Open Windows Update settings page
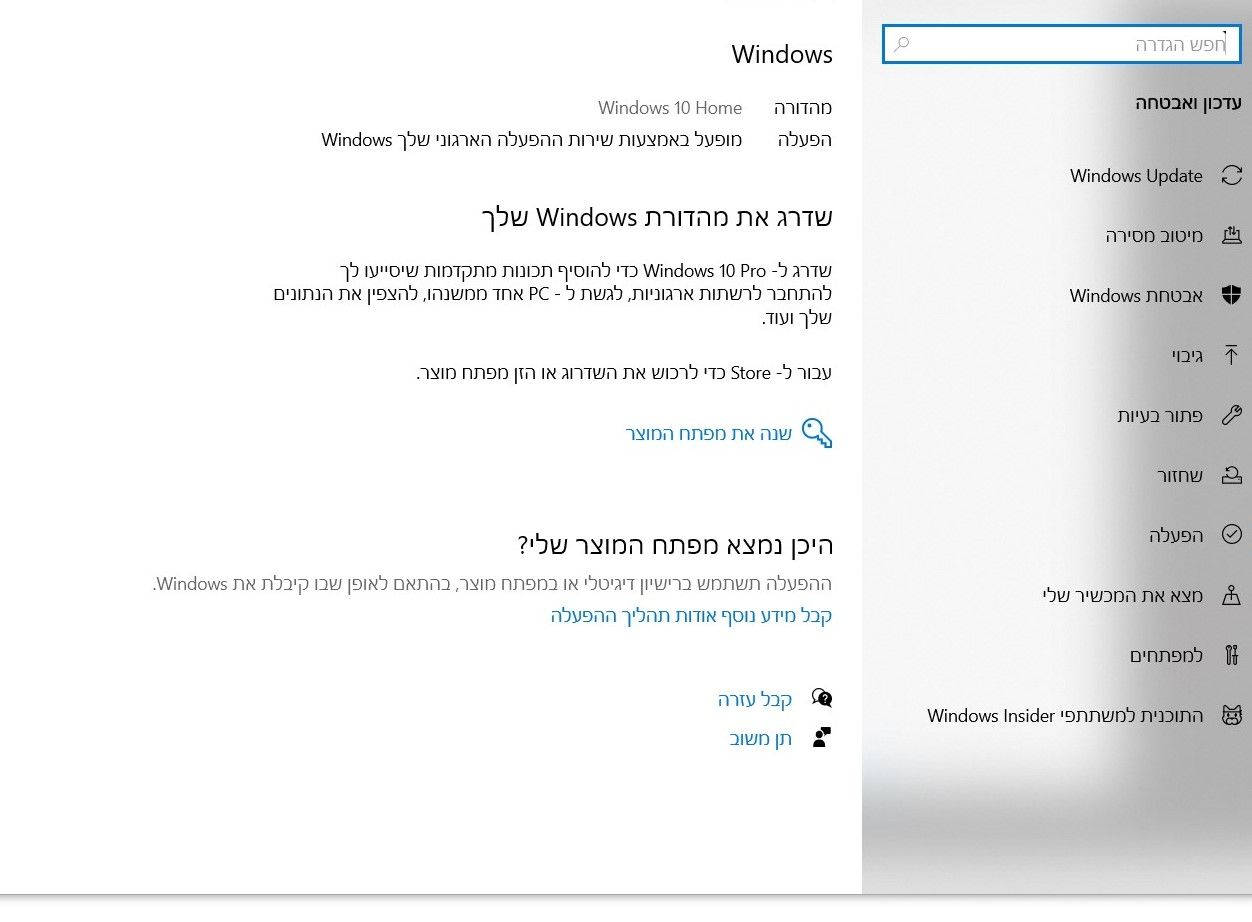The width and height of the screenshot is (1252, 922). (x=1136, y=176)
